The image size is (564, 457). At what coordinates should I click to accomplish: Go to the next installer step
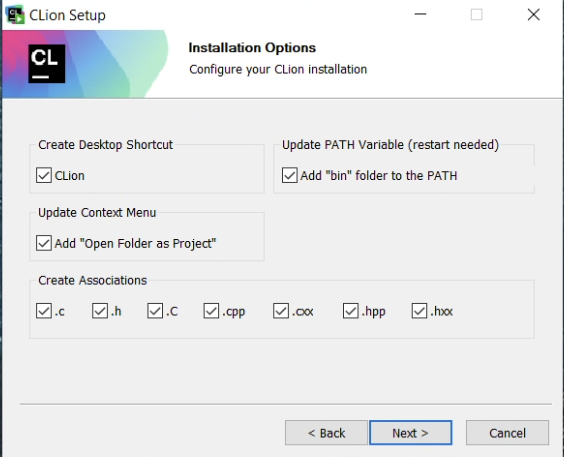pyautogui.click(x=411, y=433)
